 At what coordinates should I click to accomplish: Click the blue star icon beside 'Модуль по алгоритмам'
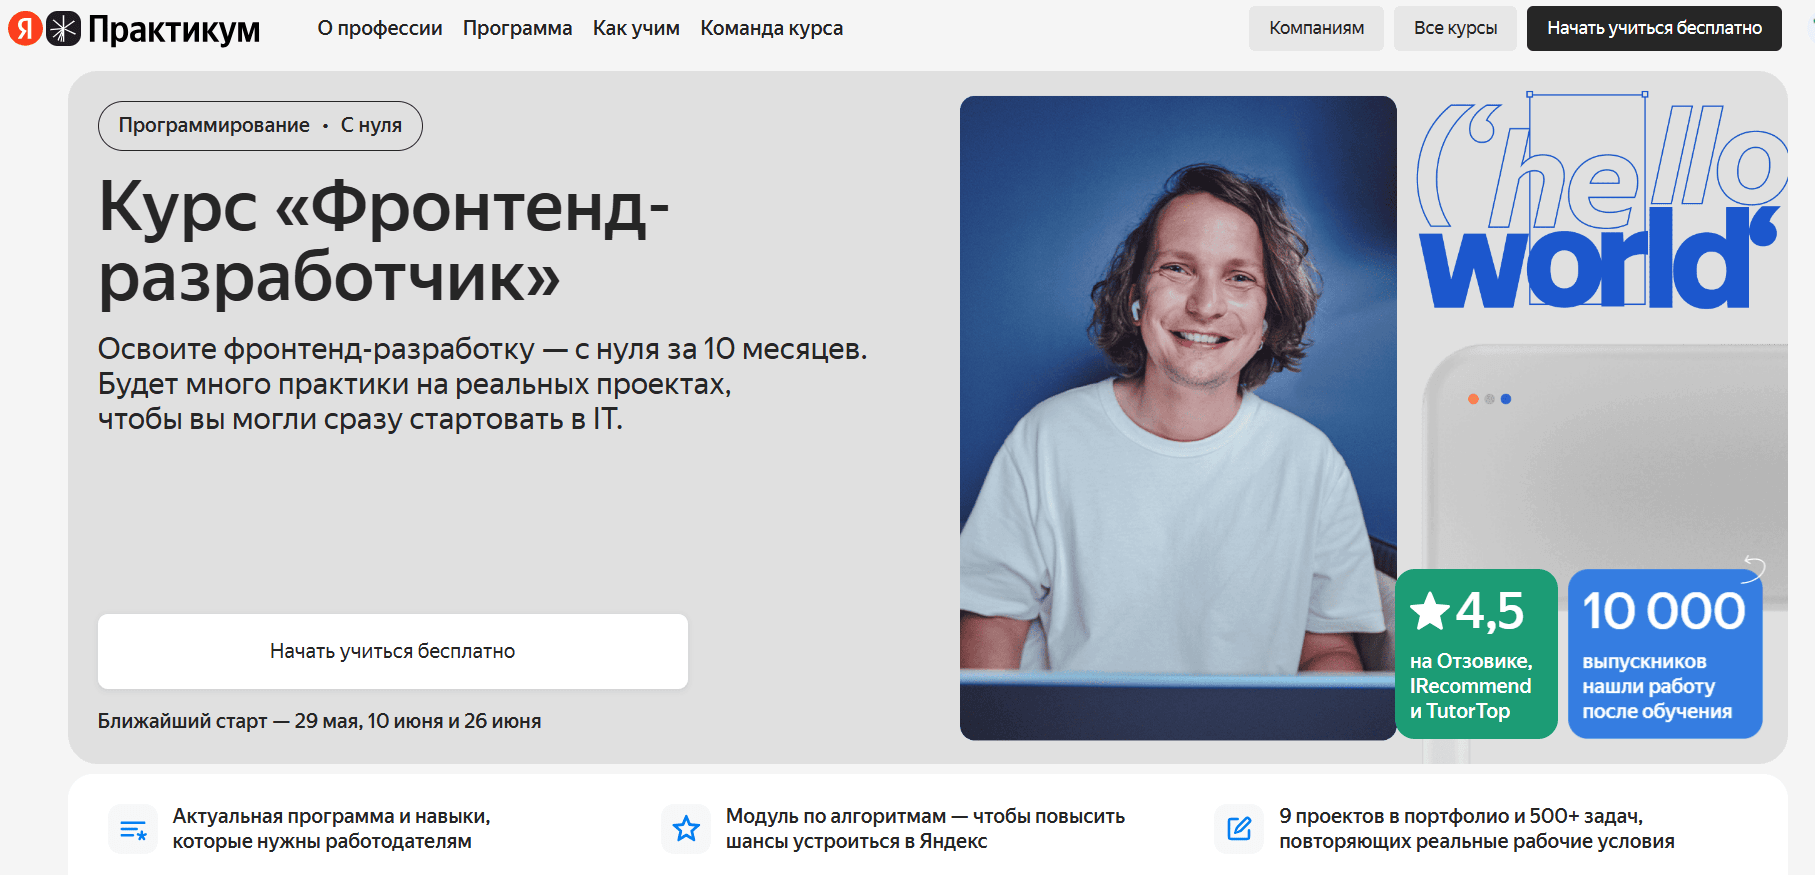click(x=686, y=829)
